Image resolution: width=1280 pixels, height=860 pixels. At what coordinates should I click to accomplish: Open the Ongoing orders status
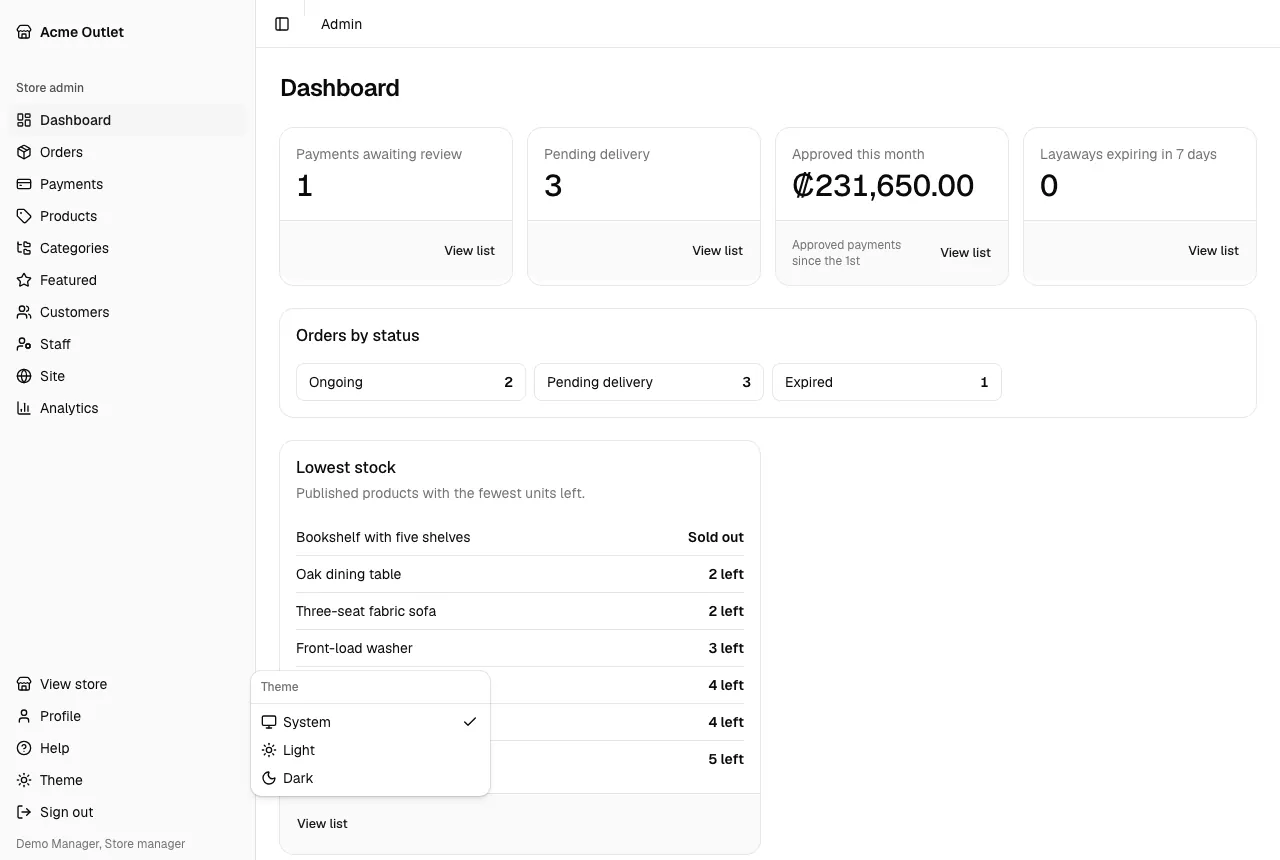tap(411, 382)
